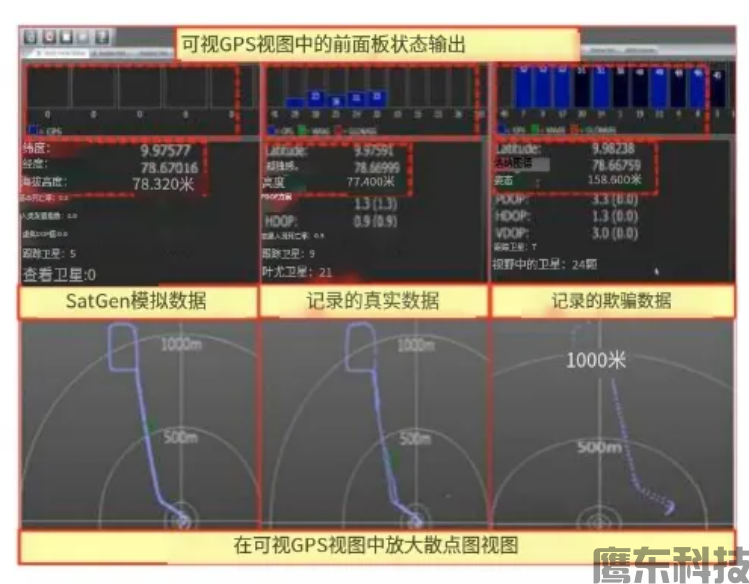Viewport: 749px width, 584px height.
Task: Click the 1000m ring label in left scatter plot
Action: tap(181, 344)
